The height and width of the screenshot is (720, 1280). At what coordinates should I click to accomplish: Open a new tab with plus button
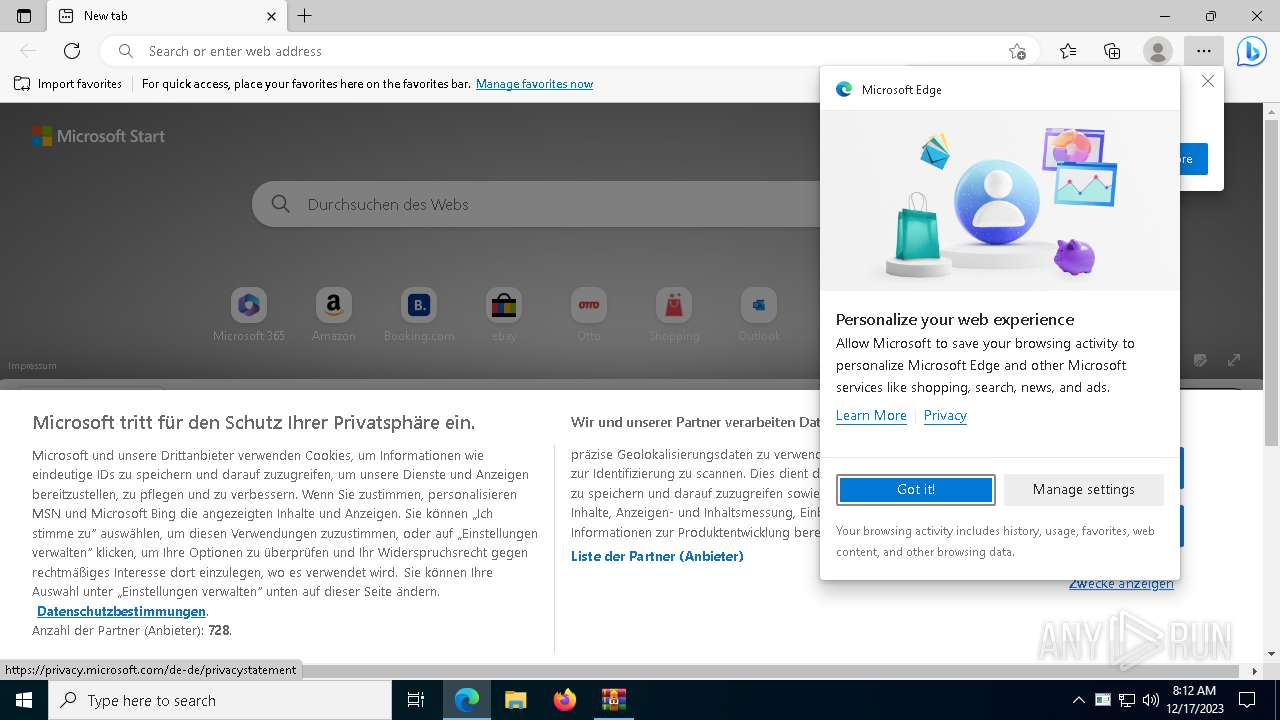pos(305,16)
